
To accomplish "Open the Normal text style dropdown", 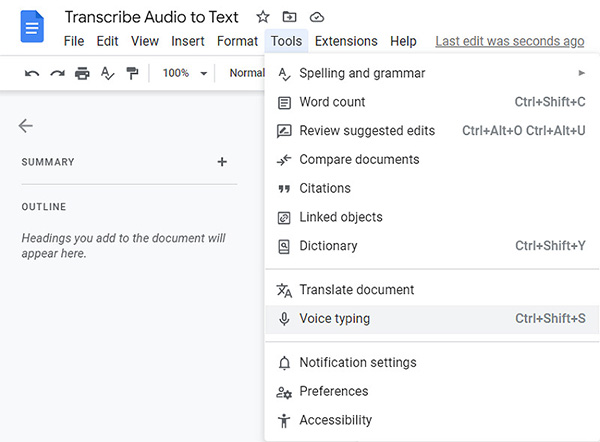I will (247, 73).
